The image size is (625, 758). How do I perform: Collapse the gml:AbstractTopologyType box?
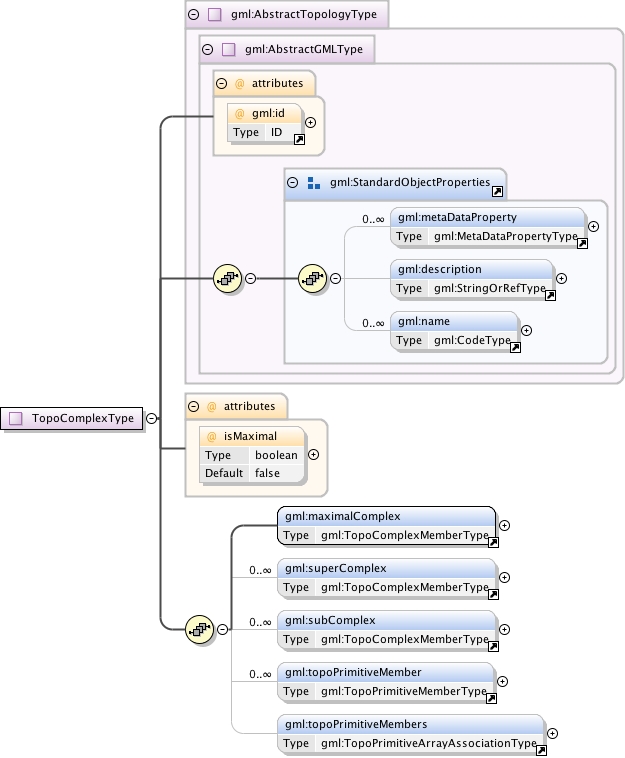tap(193, 15)
